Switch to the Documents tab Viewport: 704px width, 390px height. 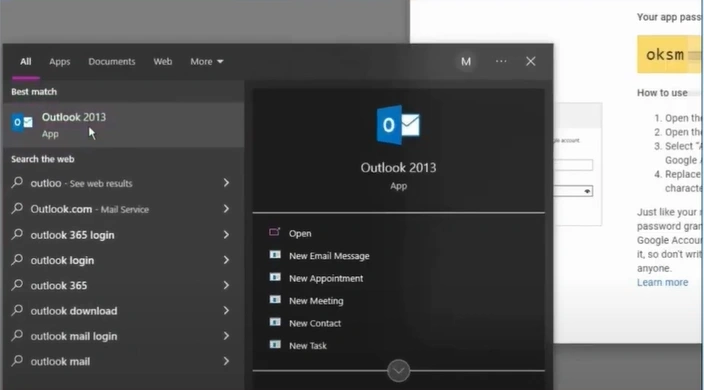point(112,61)
